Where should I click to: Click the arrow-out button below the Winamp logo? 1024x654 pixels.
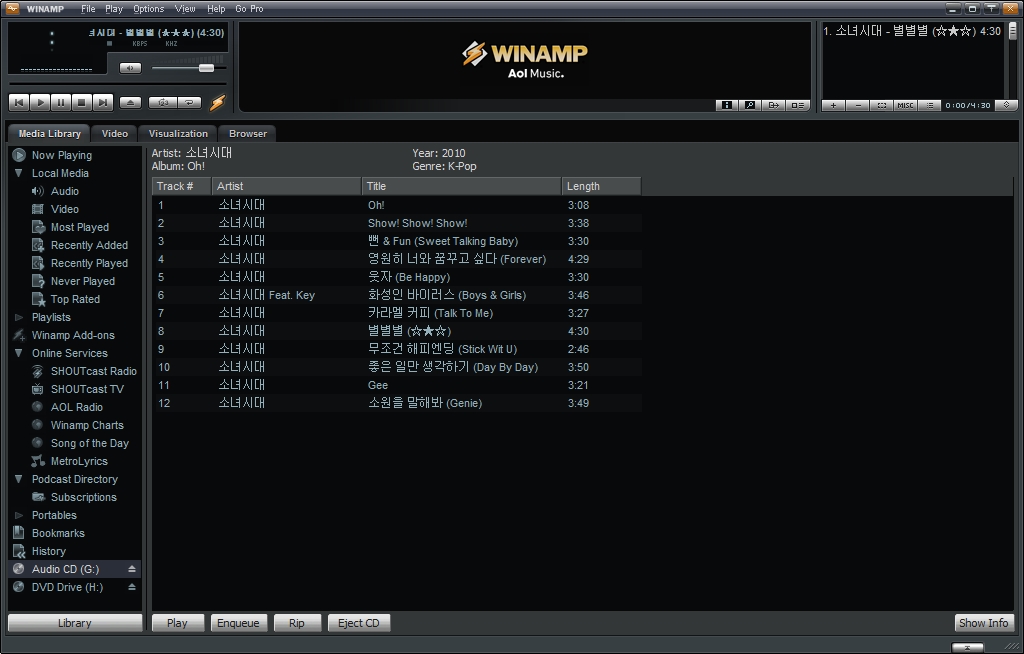(774, 105)
